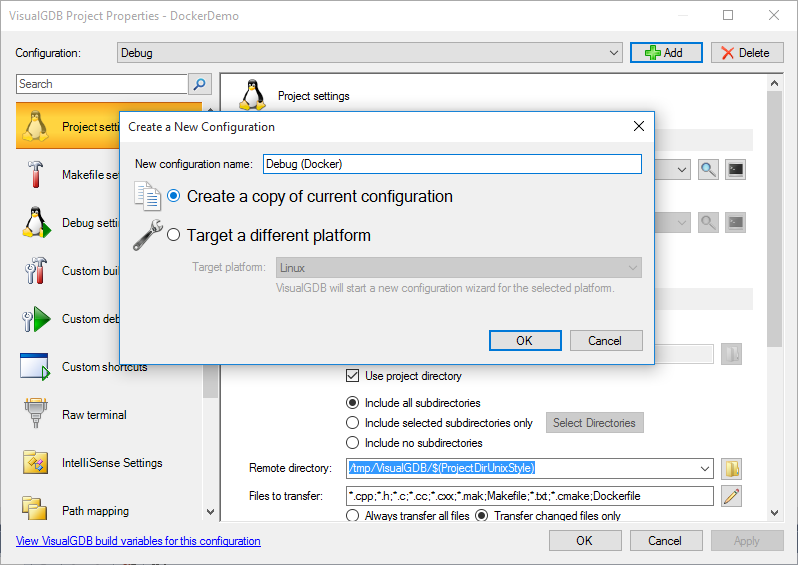The image size is (798, 565).
Task: Select Include all subdirectories
Action: tap(352, 403)
